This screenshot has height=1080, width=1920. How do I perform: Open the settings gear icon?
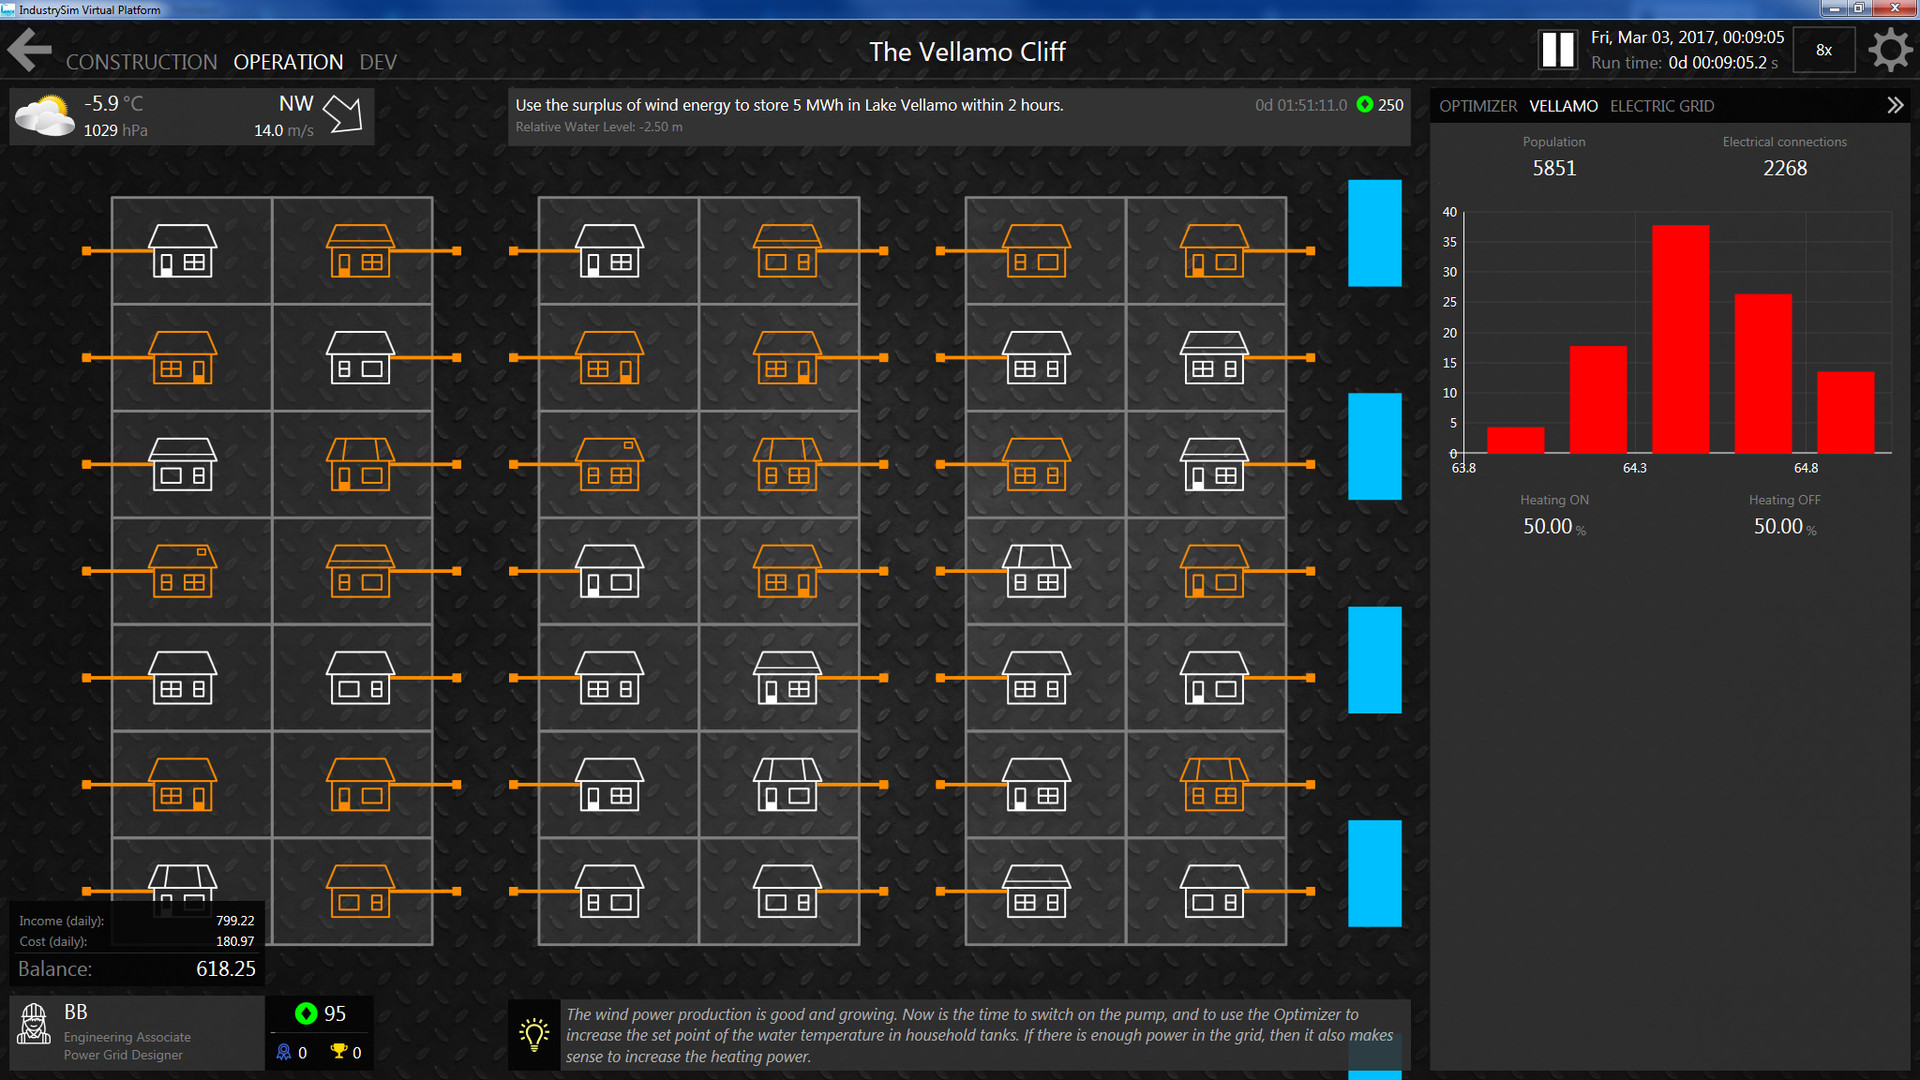tap(1889, 50)
